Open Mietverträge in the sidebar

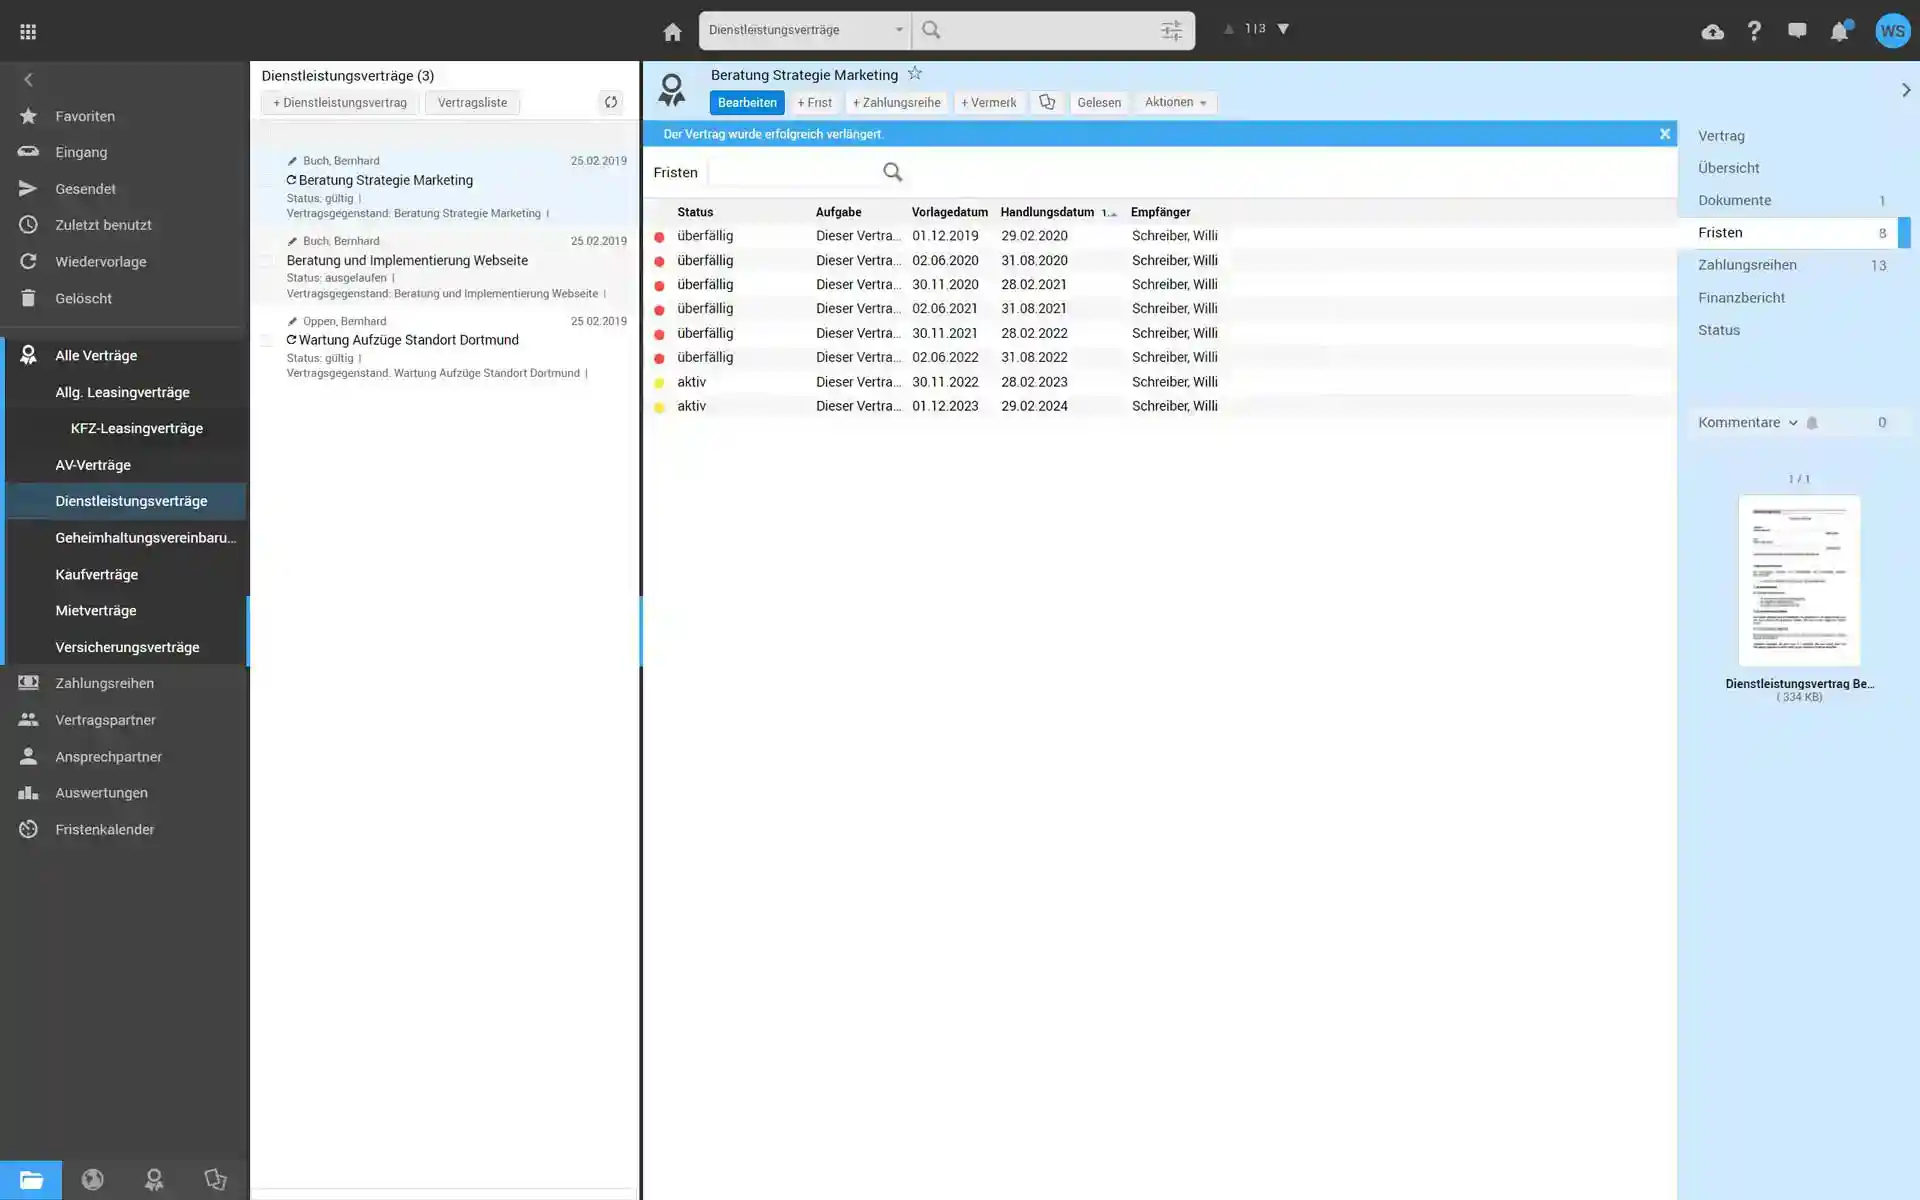pyautogui.click(x=96, y=611)
